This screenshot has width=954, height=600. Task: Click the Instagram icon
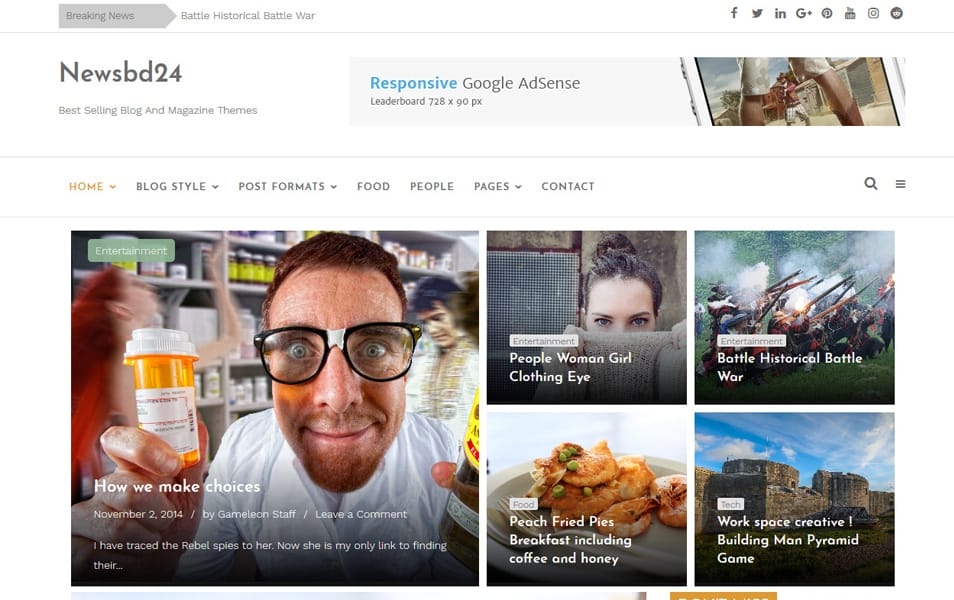[x=873, y=14]
